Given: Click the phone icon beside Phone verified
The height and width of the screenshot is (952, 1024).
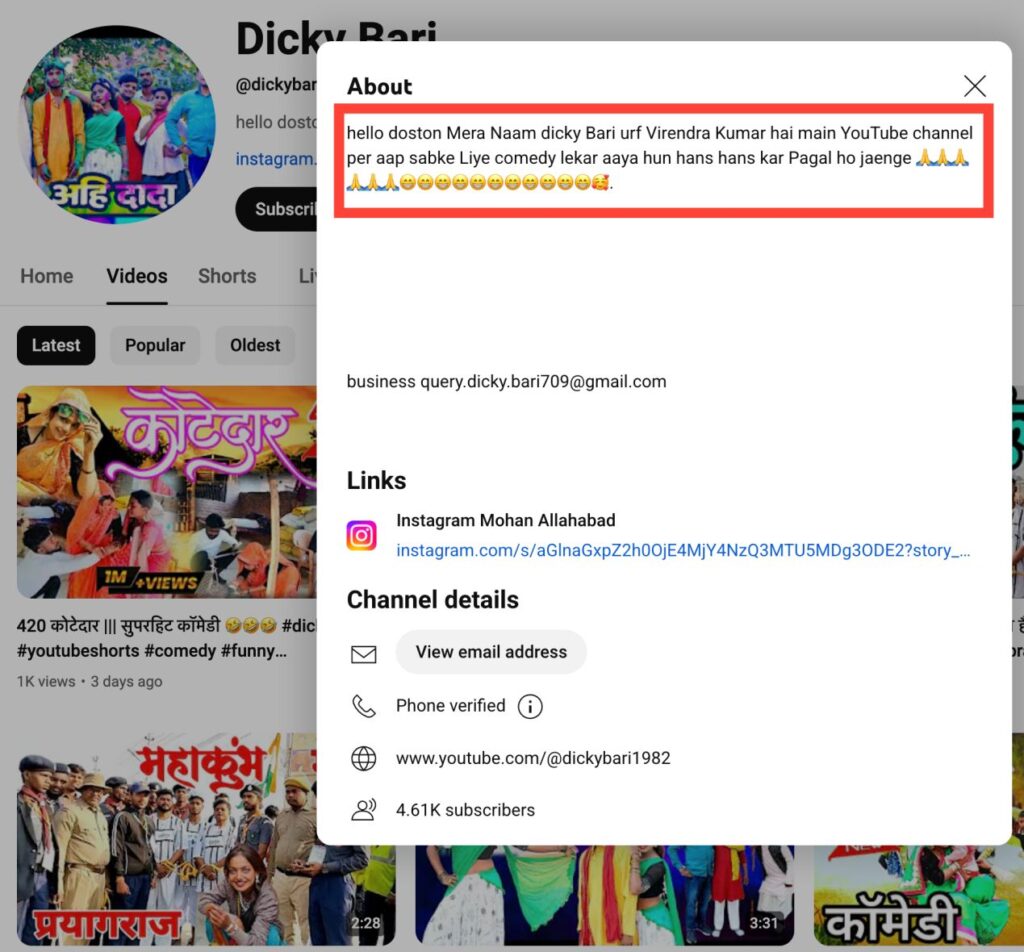Looking at the screenshot, I should click(x=364, y=707).
